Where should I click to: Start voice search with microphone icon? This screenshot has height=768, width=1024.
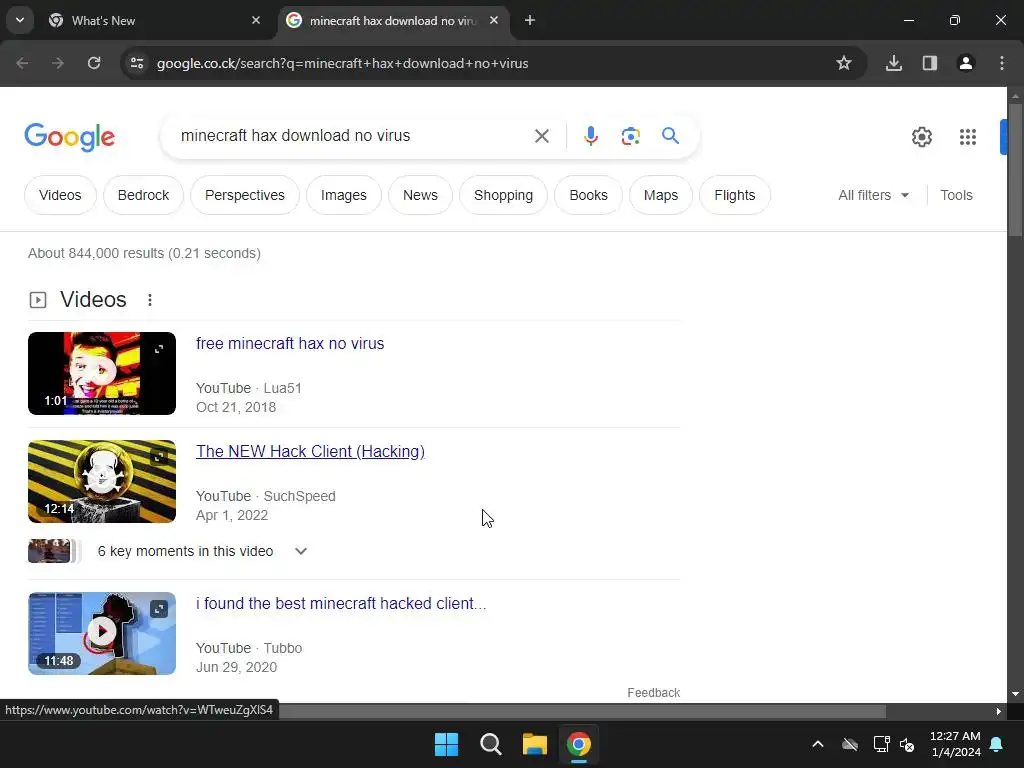[x=590, y=136]
